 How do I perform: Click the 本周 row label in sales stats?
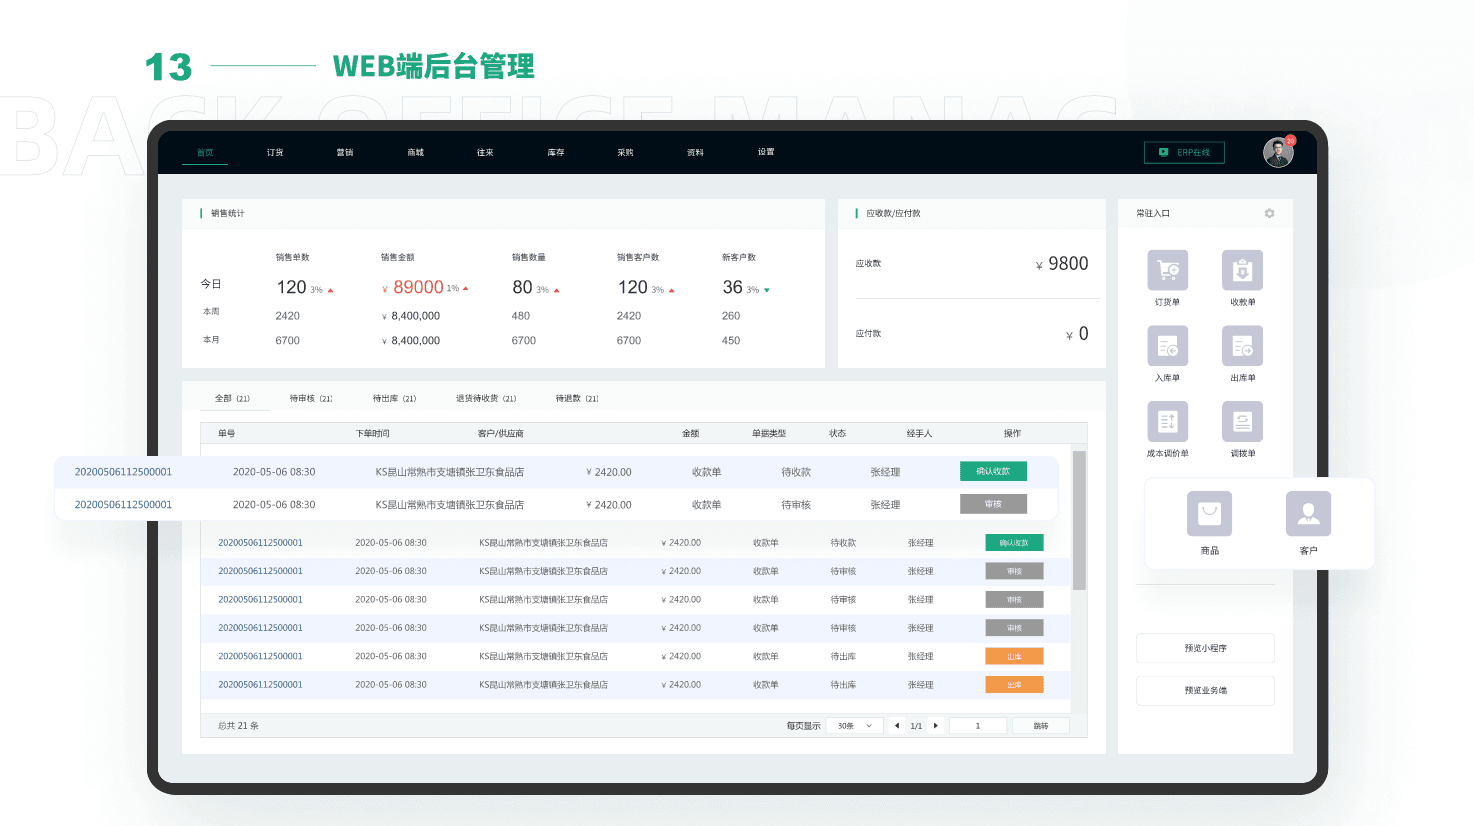tap(211, 312)
